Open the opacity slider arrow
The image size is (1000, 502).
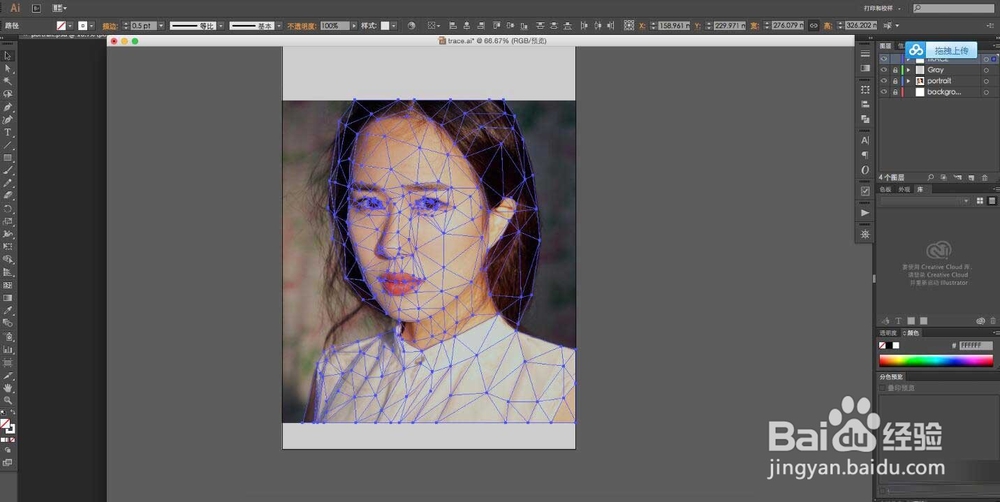tap(355, 26)
